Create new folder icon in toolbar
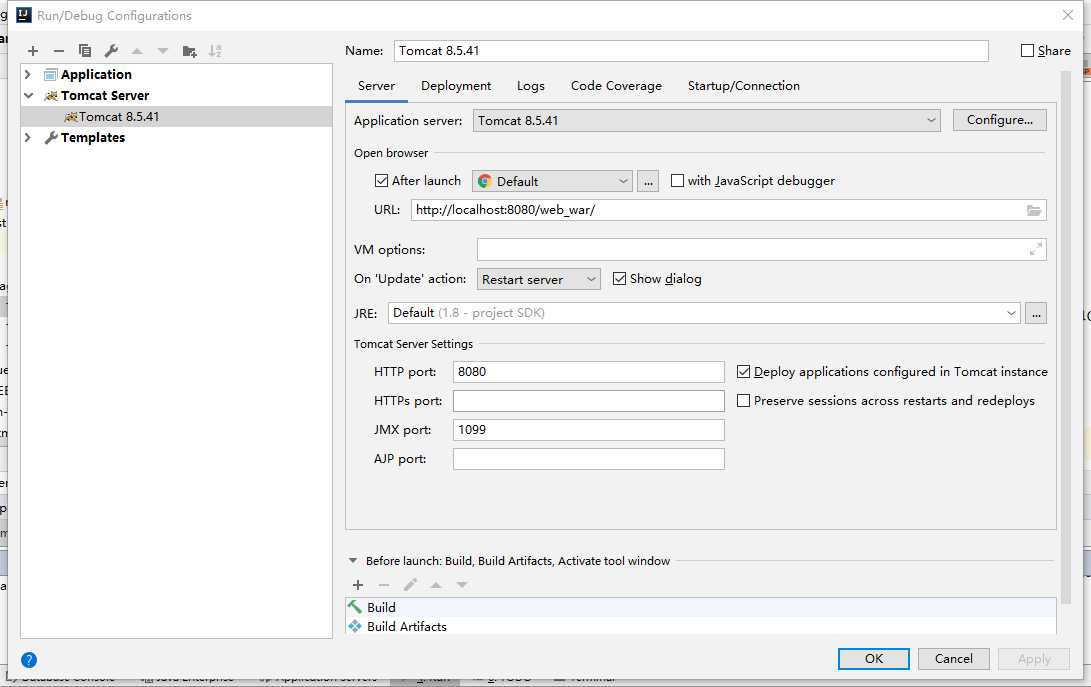The height and width of the screenshot is (687, 1091). point(189,51)
